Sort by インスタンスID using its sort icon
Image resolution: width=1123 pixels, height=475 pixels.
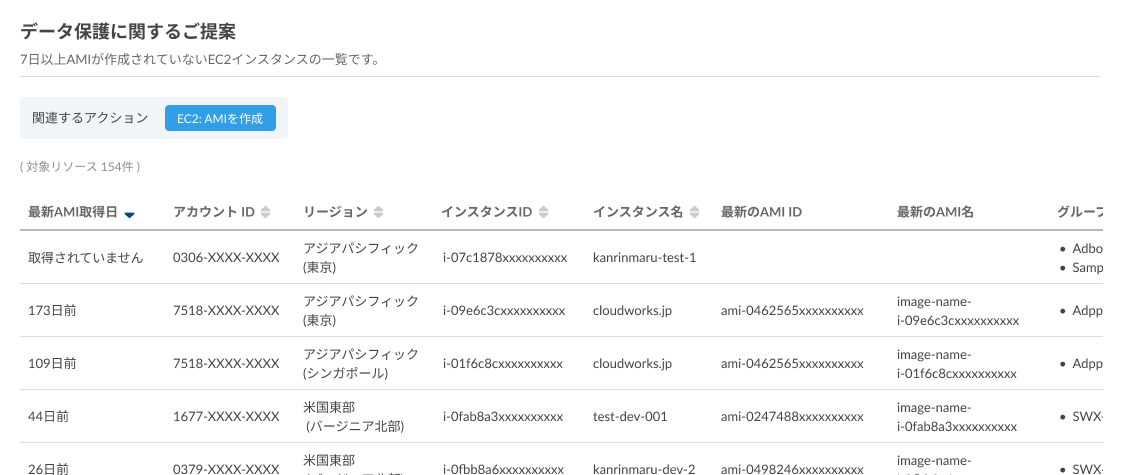click(x=543, y=212)
